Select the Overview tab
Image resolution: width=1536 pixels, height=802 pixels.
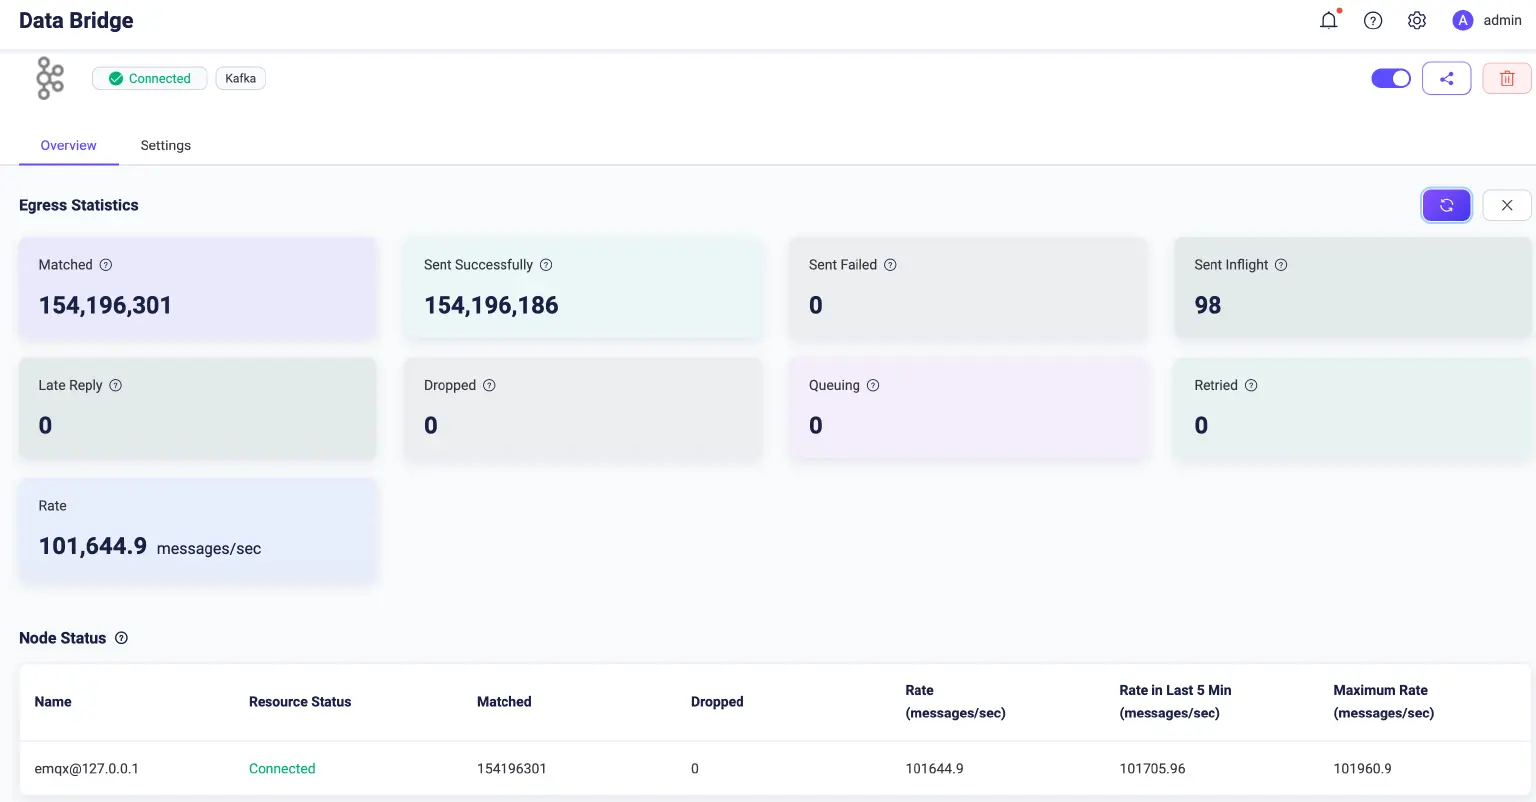(68, 145)
